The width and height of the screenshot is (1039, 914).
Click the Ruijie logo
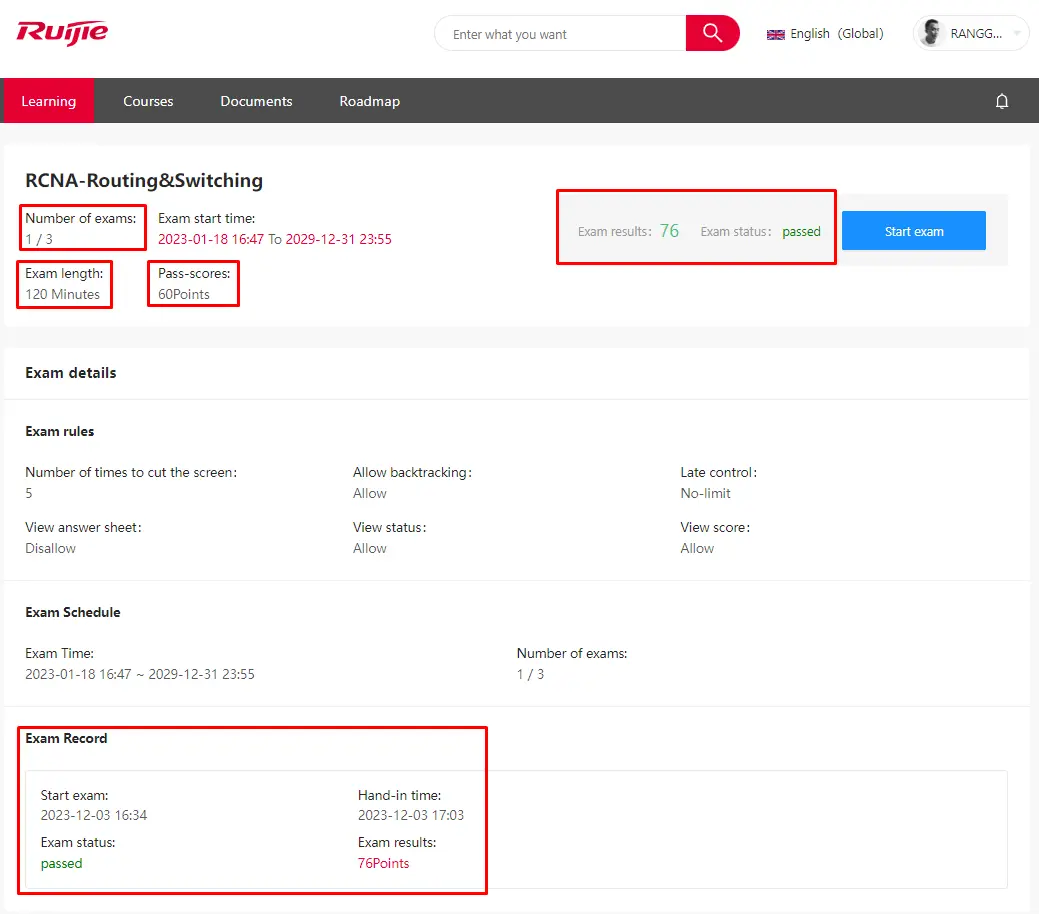tap(62, 32)
